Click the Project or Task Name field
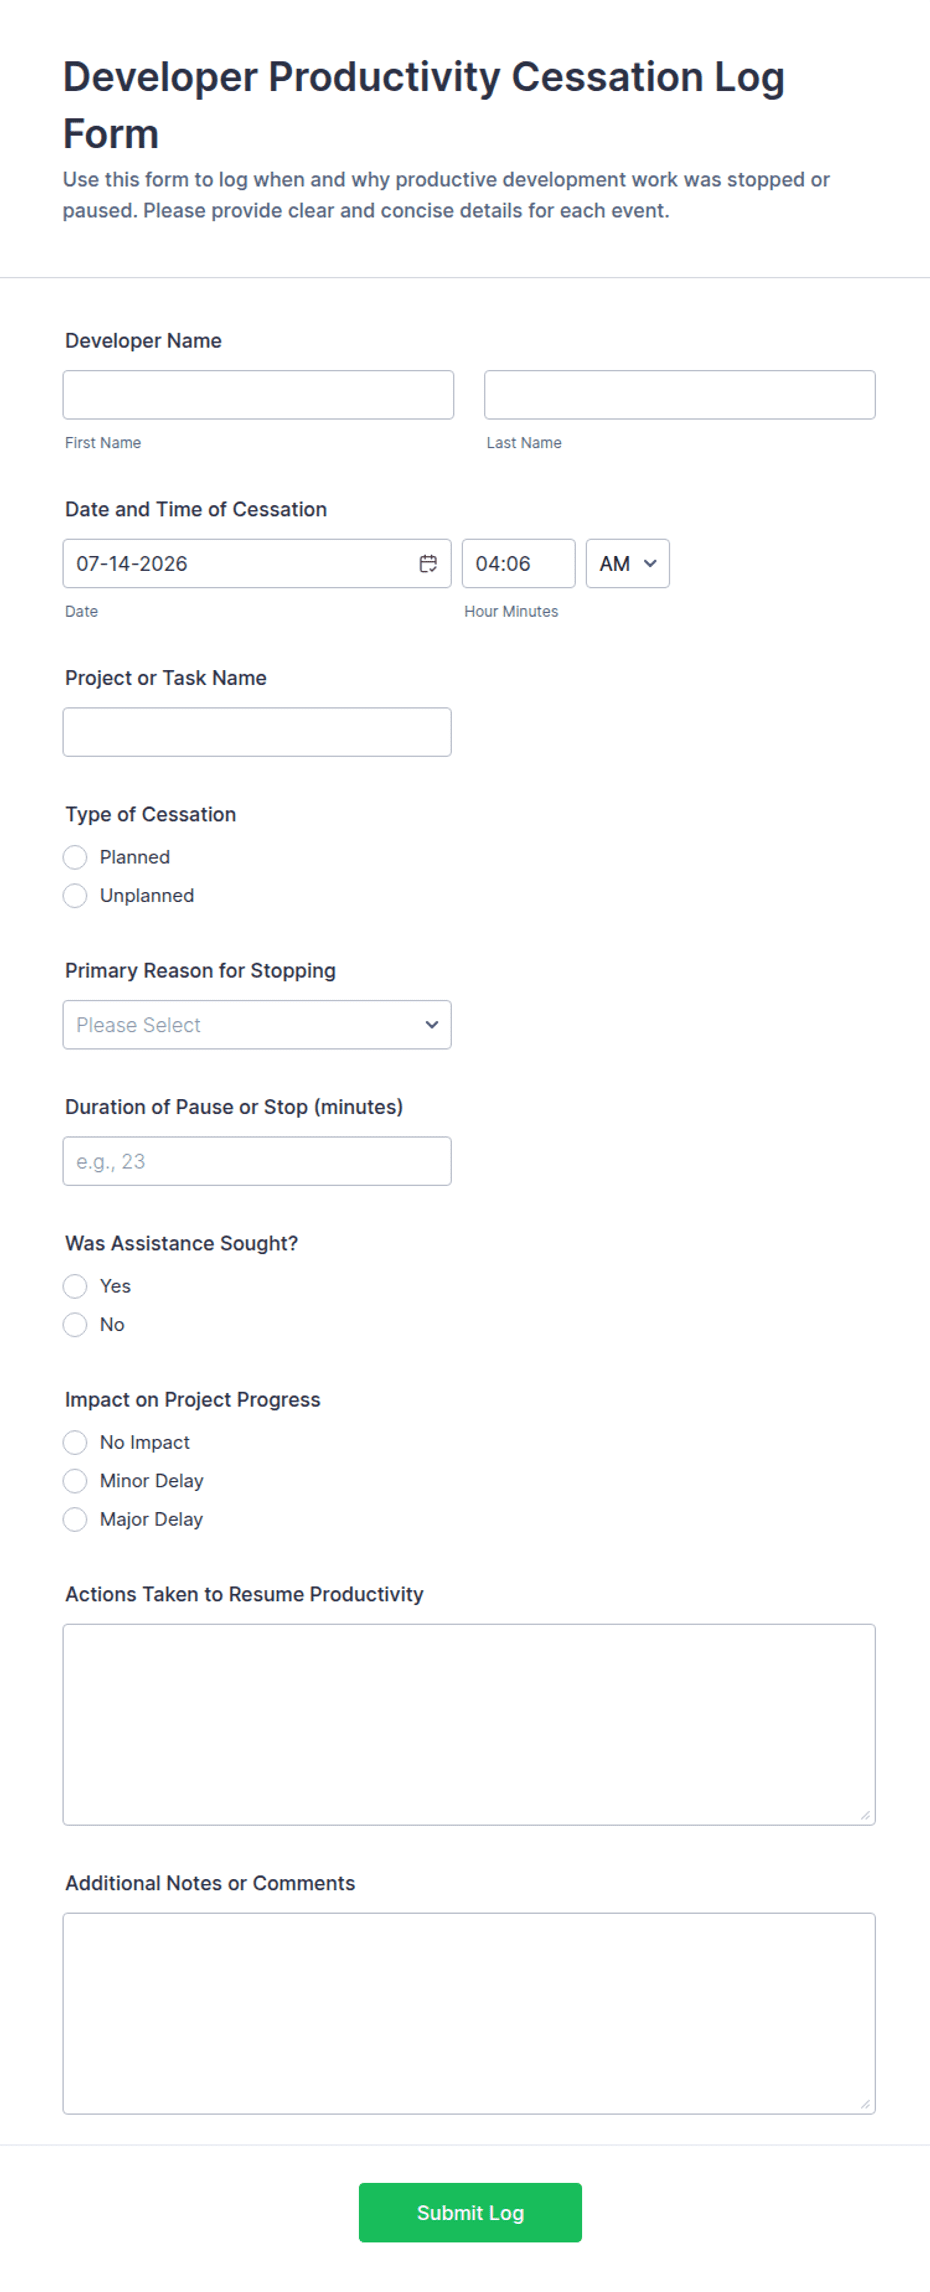 pos(257,732)
